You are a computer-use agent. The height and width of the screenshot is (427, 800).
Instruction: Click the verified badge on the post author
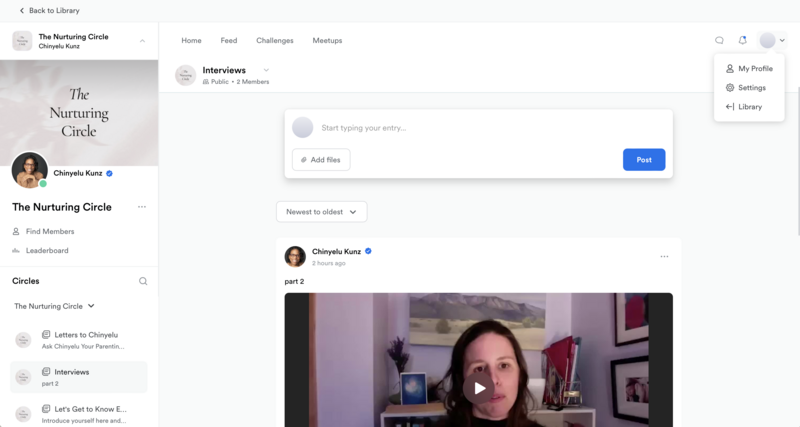[368, 251]
